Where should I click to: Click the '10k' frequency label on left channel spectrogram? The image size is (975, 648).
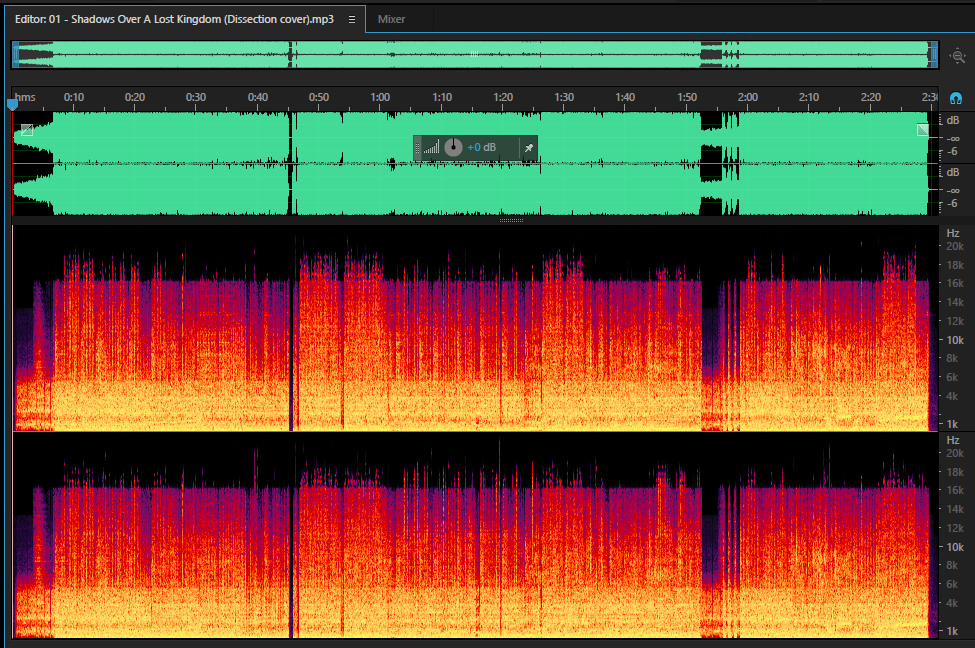pyautogui.click(x=955, y=340)
